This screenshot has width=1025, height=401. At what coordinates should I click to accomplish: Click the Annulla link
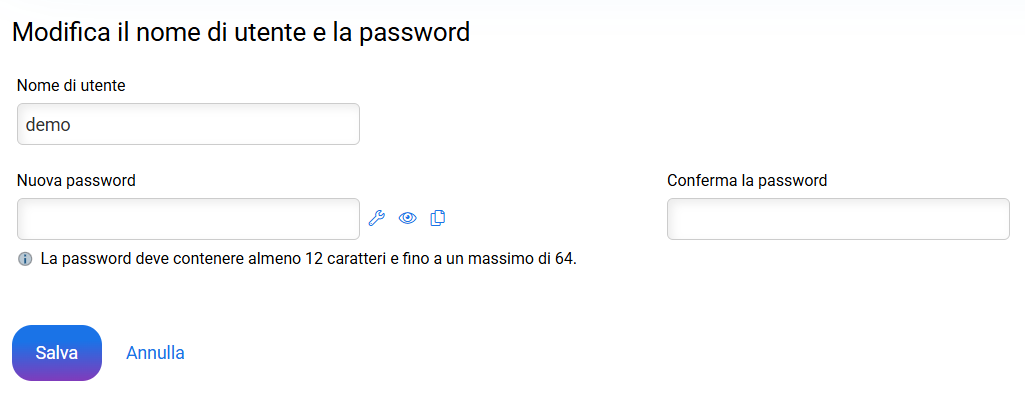tap(155, 353)
